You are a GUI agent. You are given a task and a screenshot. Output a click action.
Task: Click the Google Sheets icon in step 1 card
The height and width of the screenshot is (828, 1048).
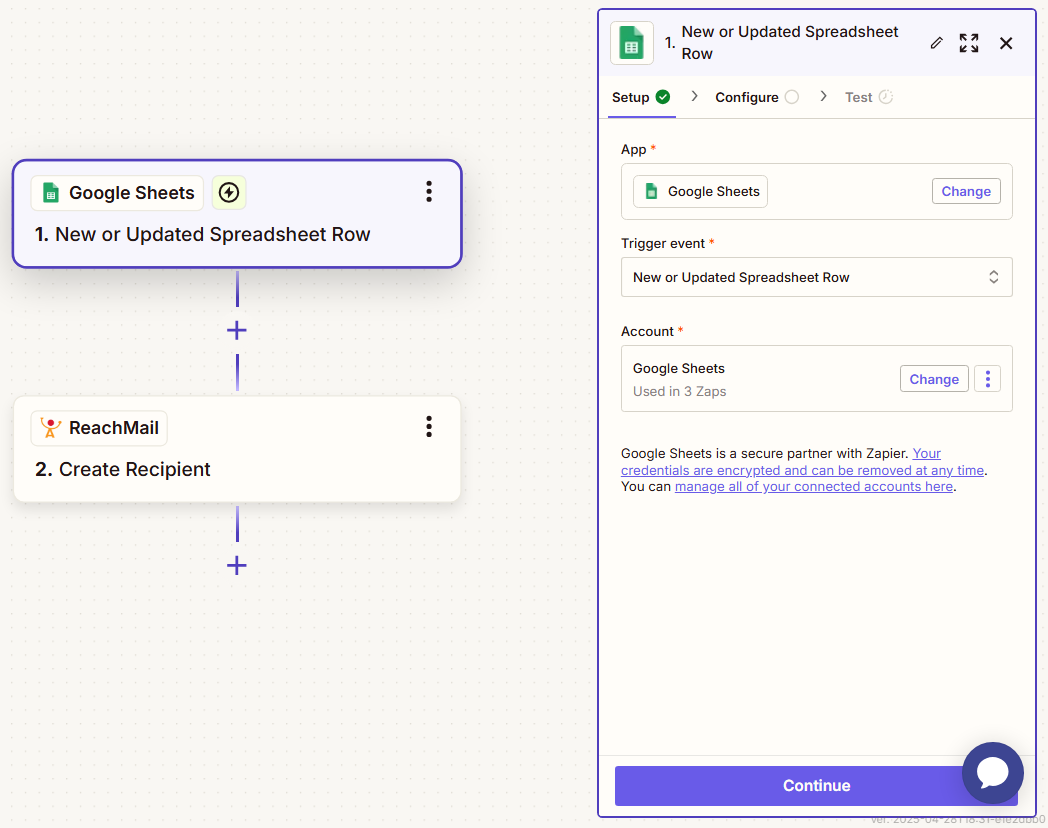tap(51, 192)
